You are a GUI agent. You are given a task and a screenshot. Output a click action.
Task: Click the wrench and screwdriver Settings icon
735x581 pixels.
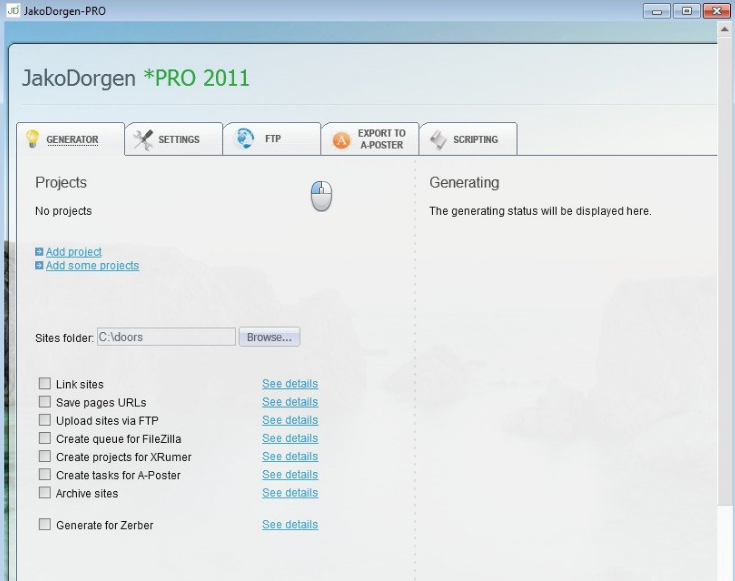143,139
